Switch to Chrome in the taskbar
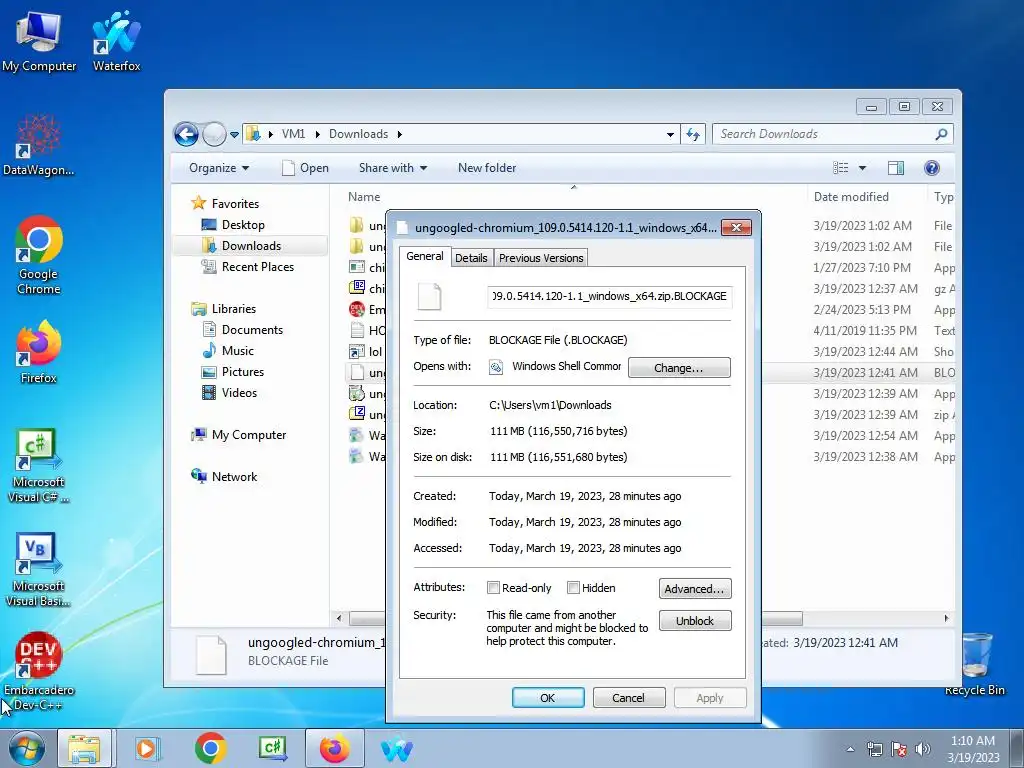 coord(210,749)
